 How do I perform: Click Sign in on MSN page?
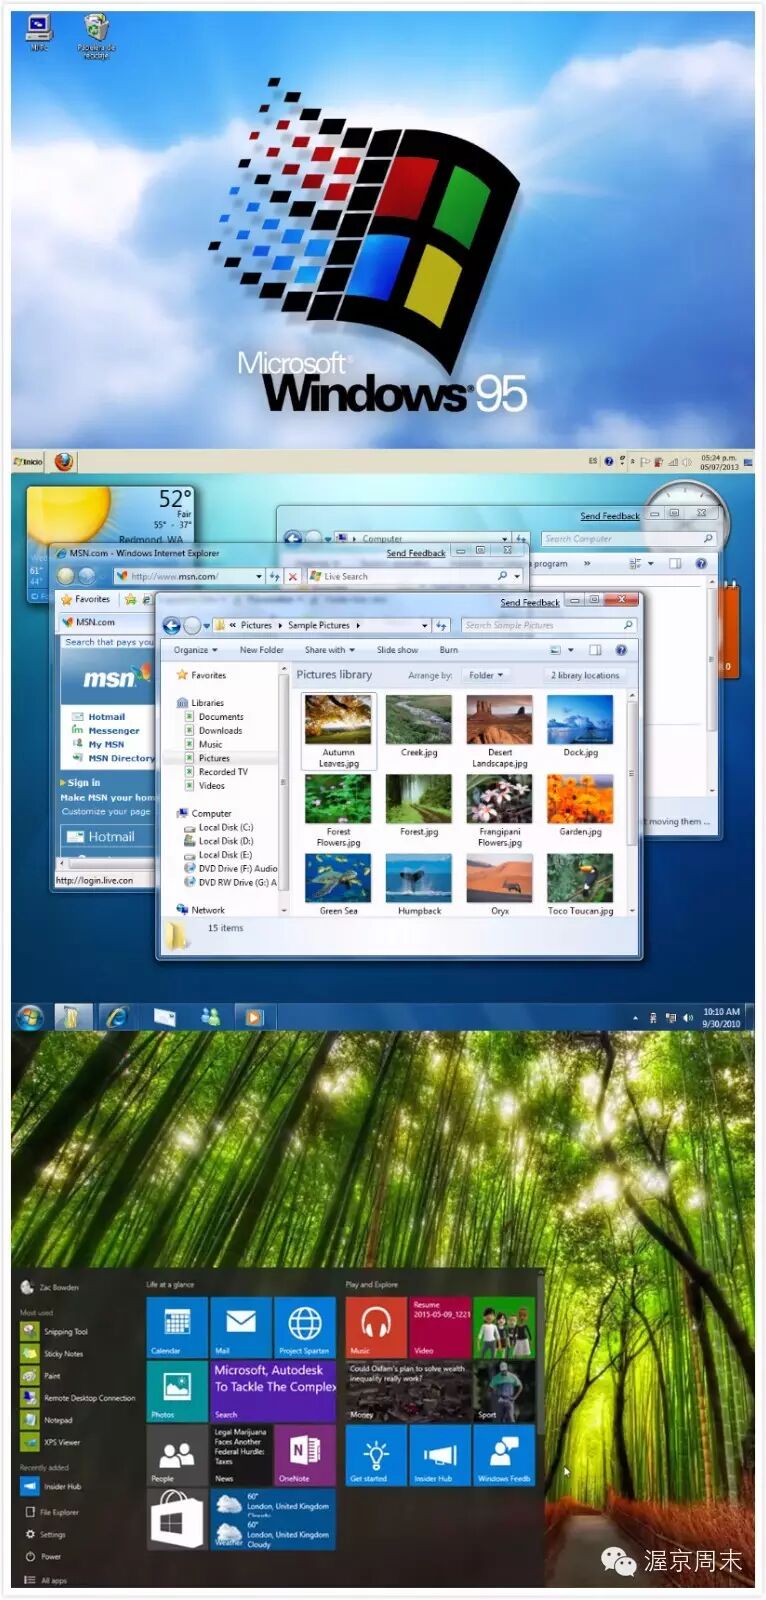tap(84, 783)
